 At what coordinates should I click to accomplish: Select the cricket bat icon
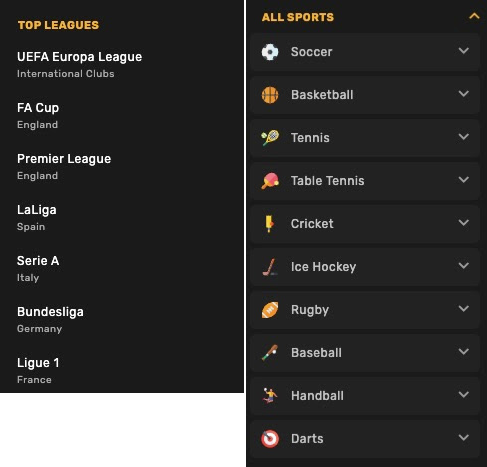269,224
